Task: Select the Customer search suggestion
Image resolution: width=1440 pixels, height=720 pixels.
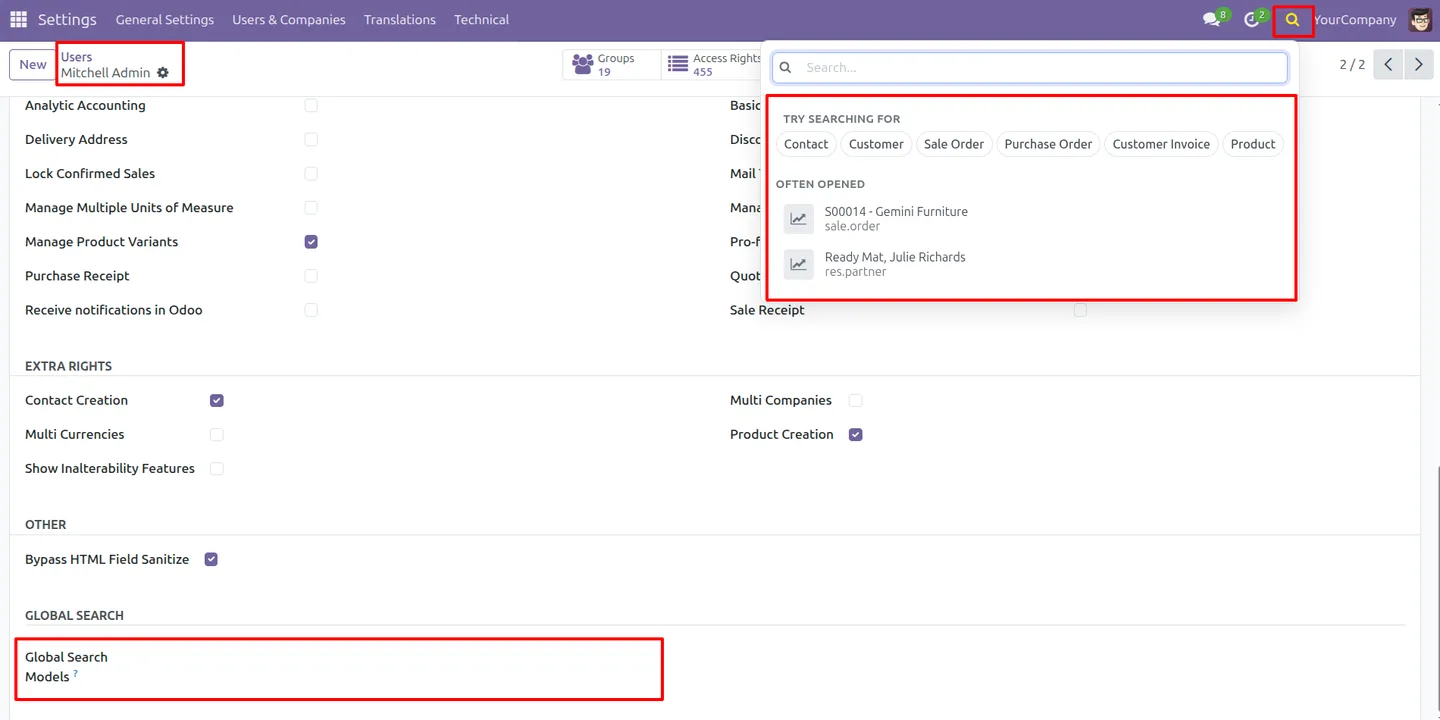Action: [876, 144]
